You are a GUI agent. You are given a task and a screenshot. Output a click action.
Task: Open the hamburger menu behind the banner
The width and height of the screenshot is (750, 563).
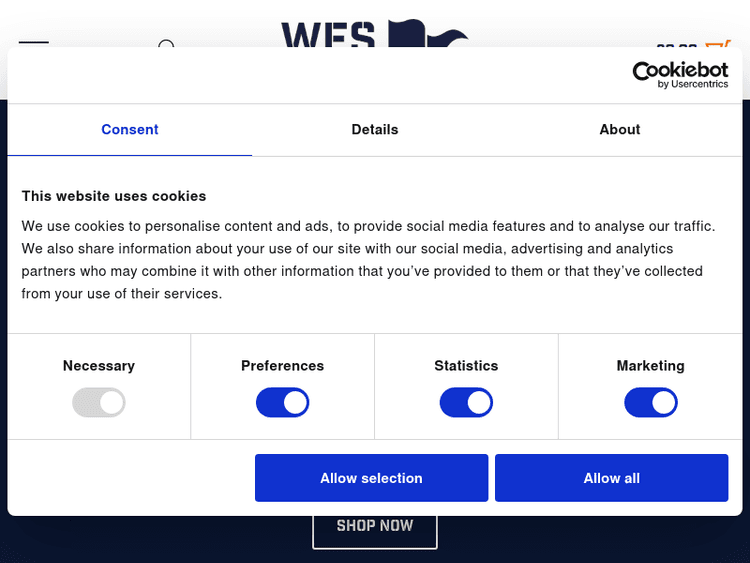pyautogui.click(x=33, y=43)
